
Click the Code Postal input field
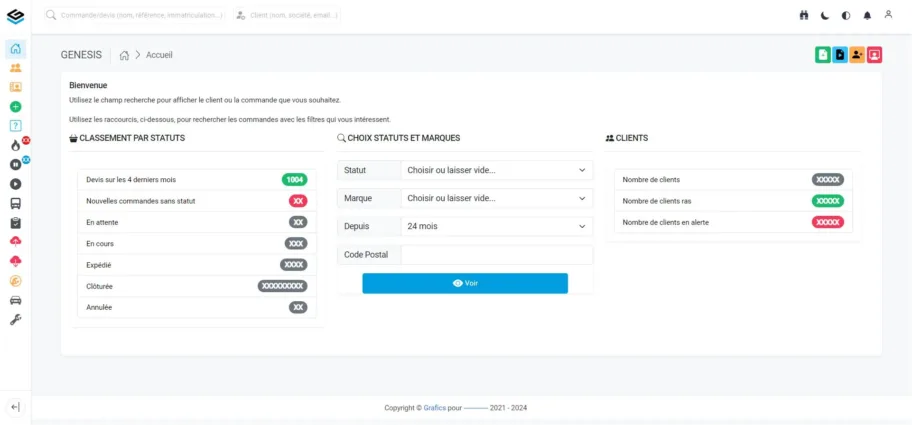tap(496, 255)
